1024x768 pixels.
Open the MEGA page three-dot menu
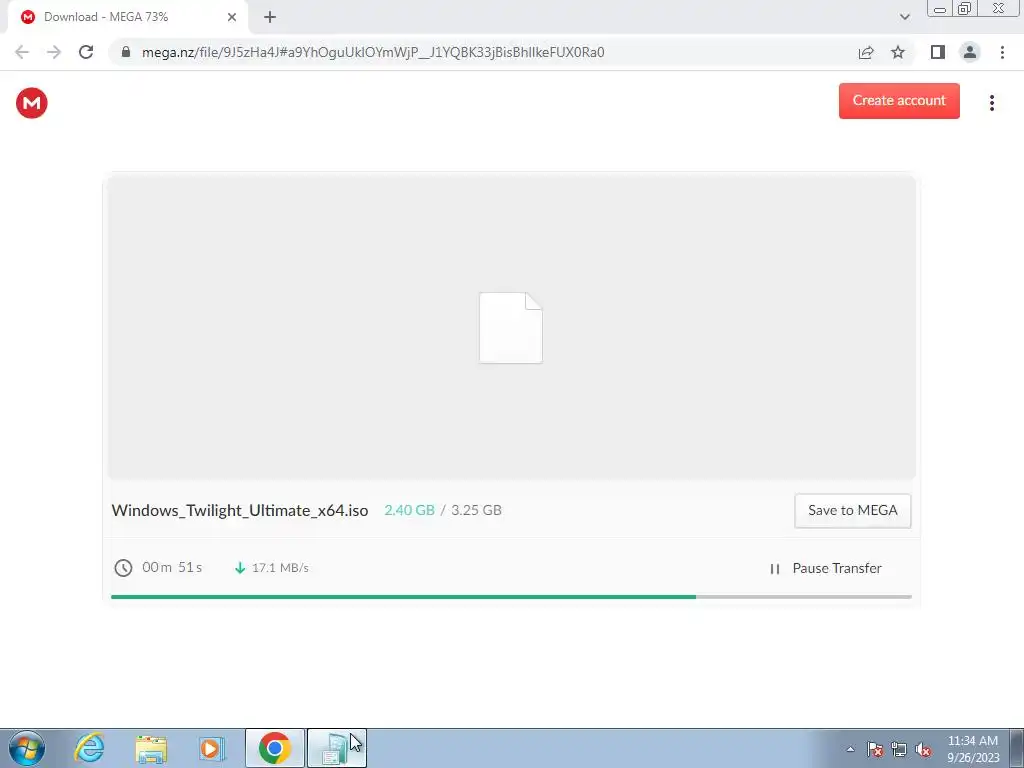[x=991, y=103]
